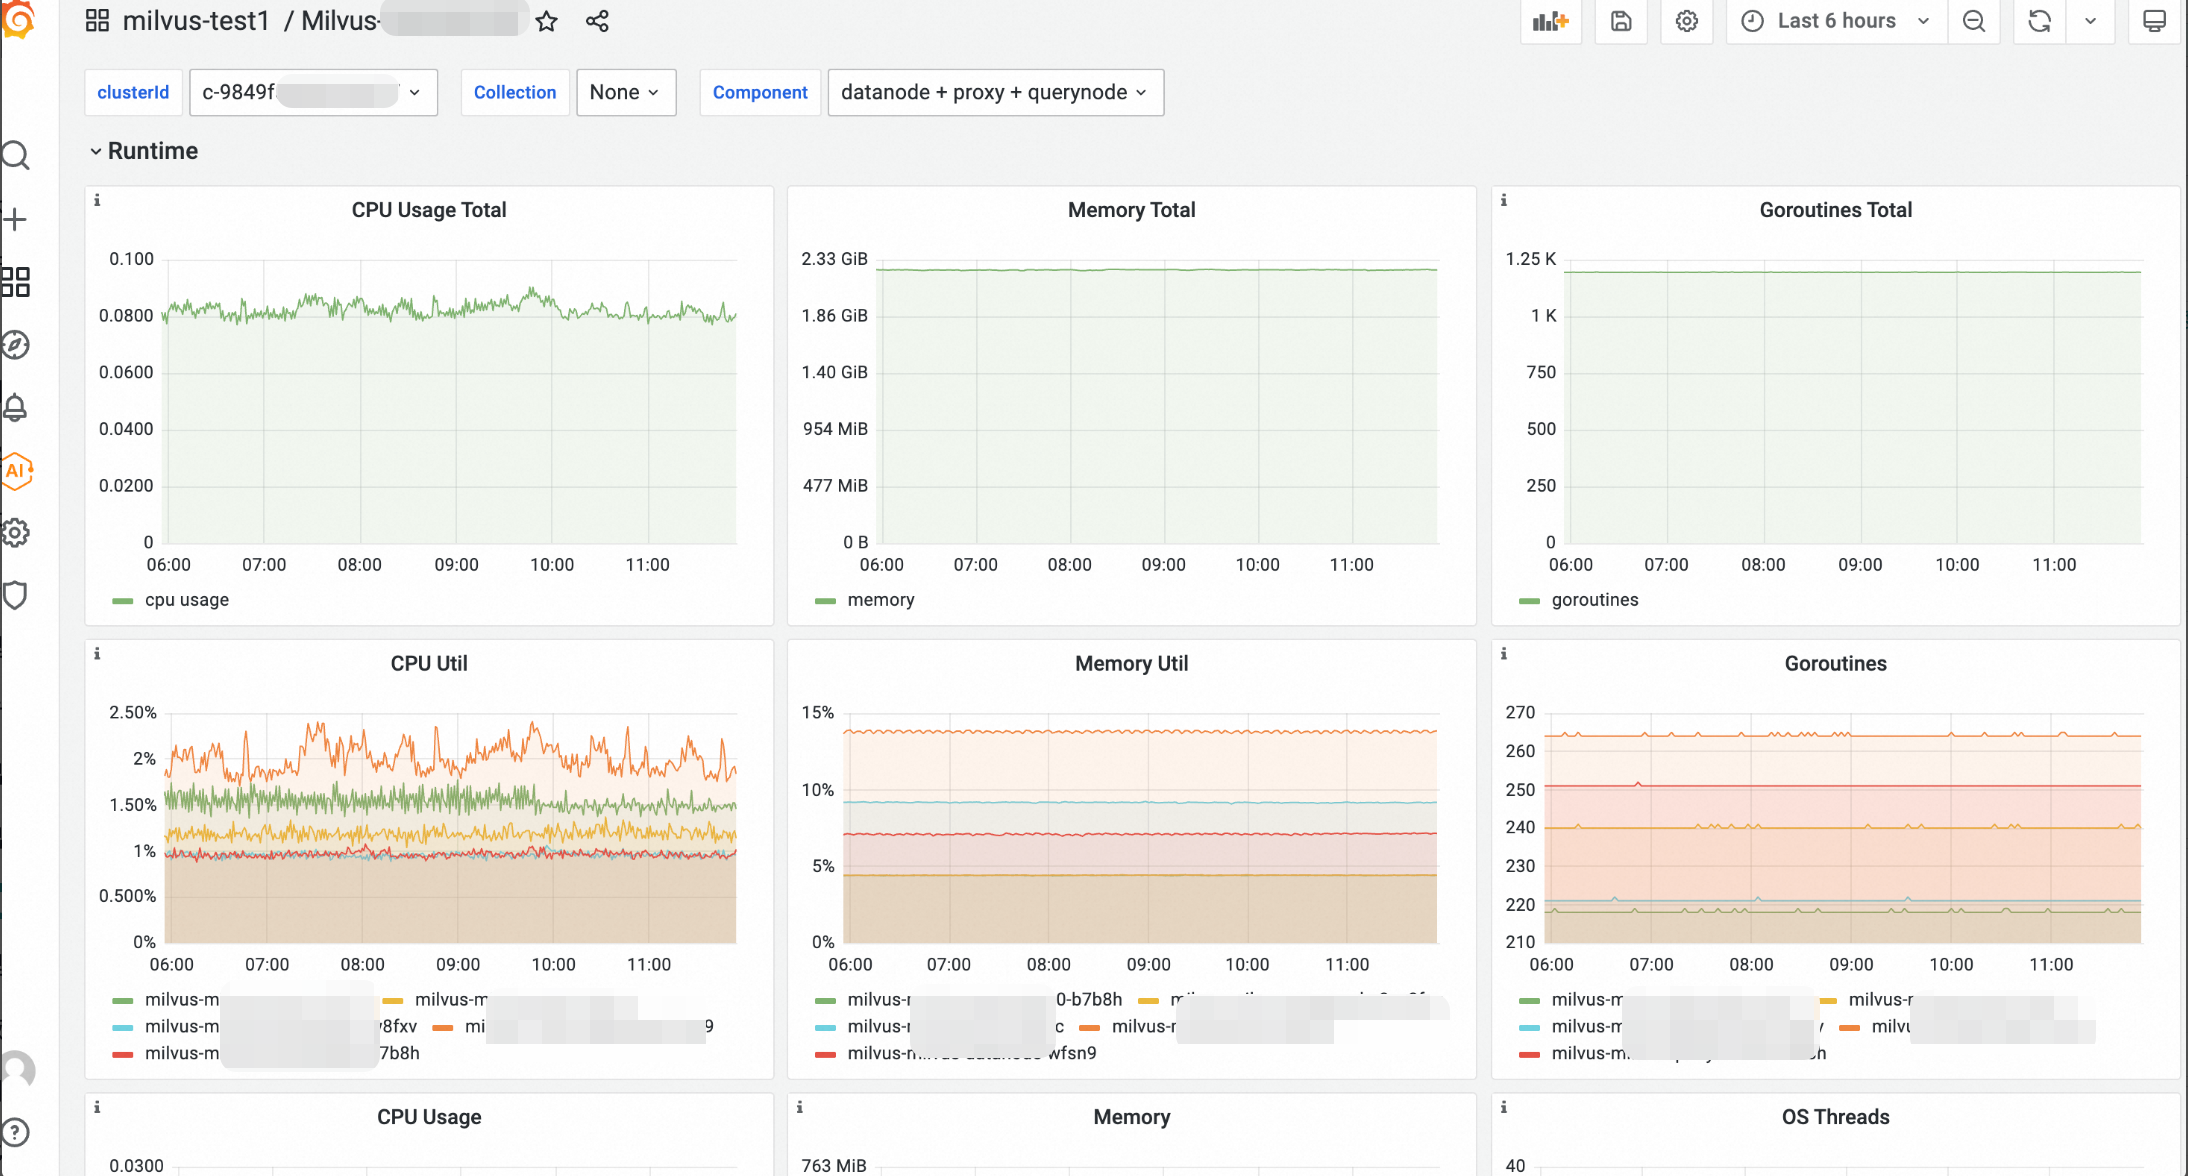Open Alerting bell in sidebar
Viewport: 2188px width, 1176px height.
16,408
